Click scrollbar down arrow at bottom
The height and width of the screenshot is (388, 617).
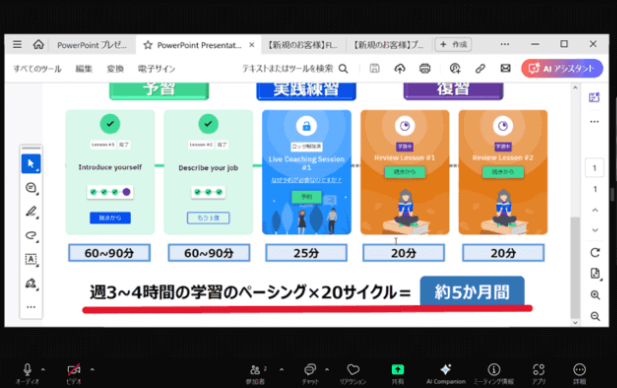pyautogui.click(x=575, y=323)
